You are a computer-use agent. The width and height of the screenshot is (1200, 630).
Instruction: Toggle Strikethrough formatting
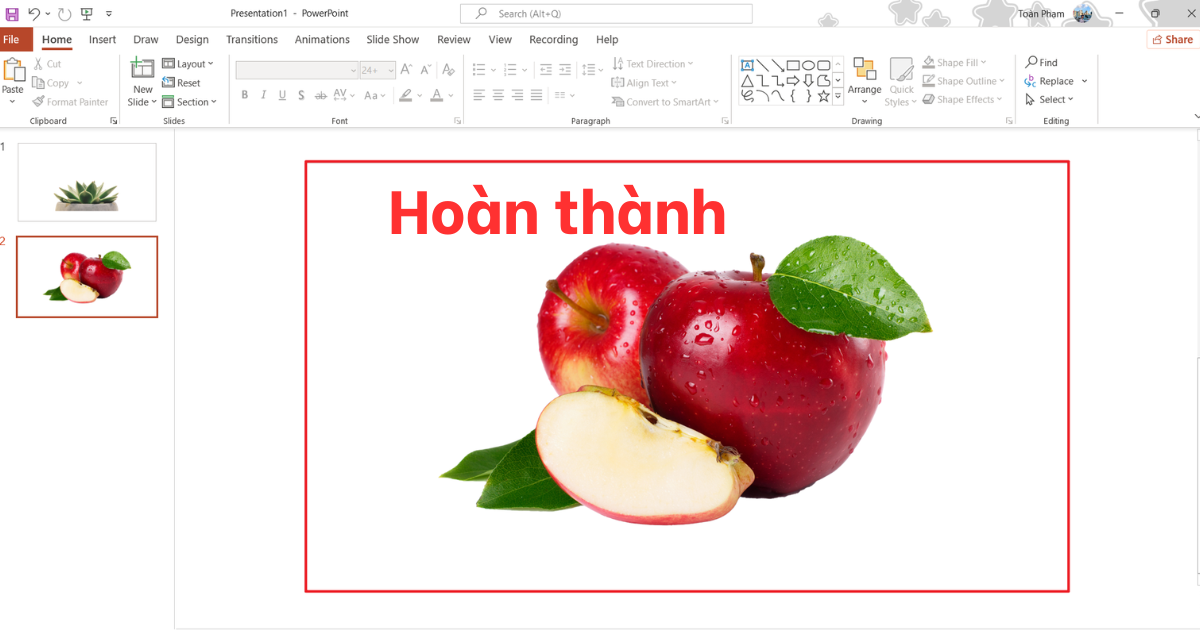[319, 95]
